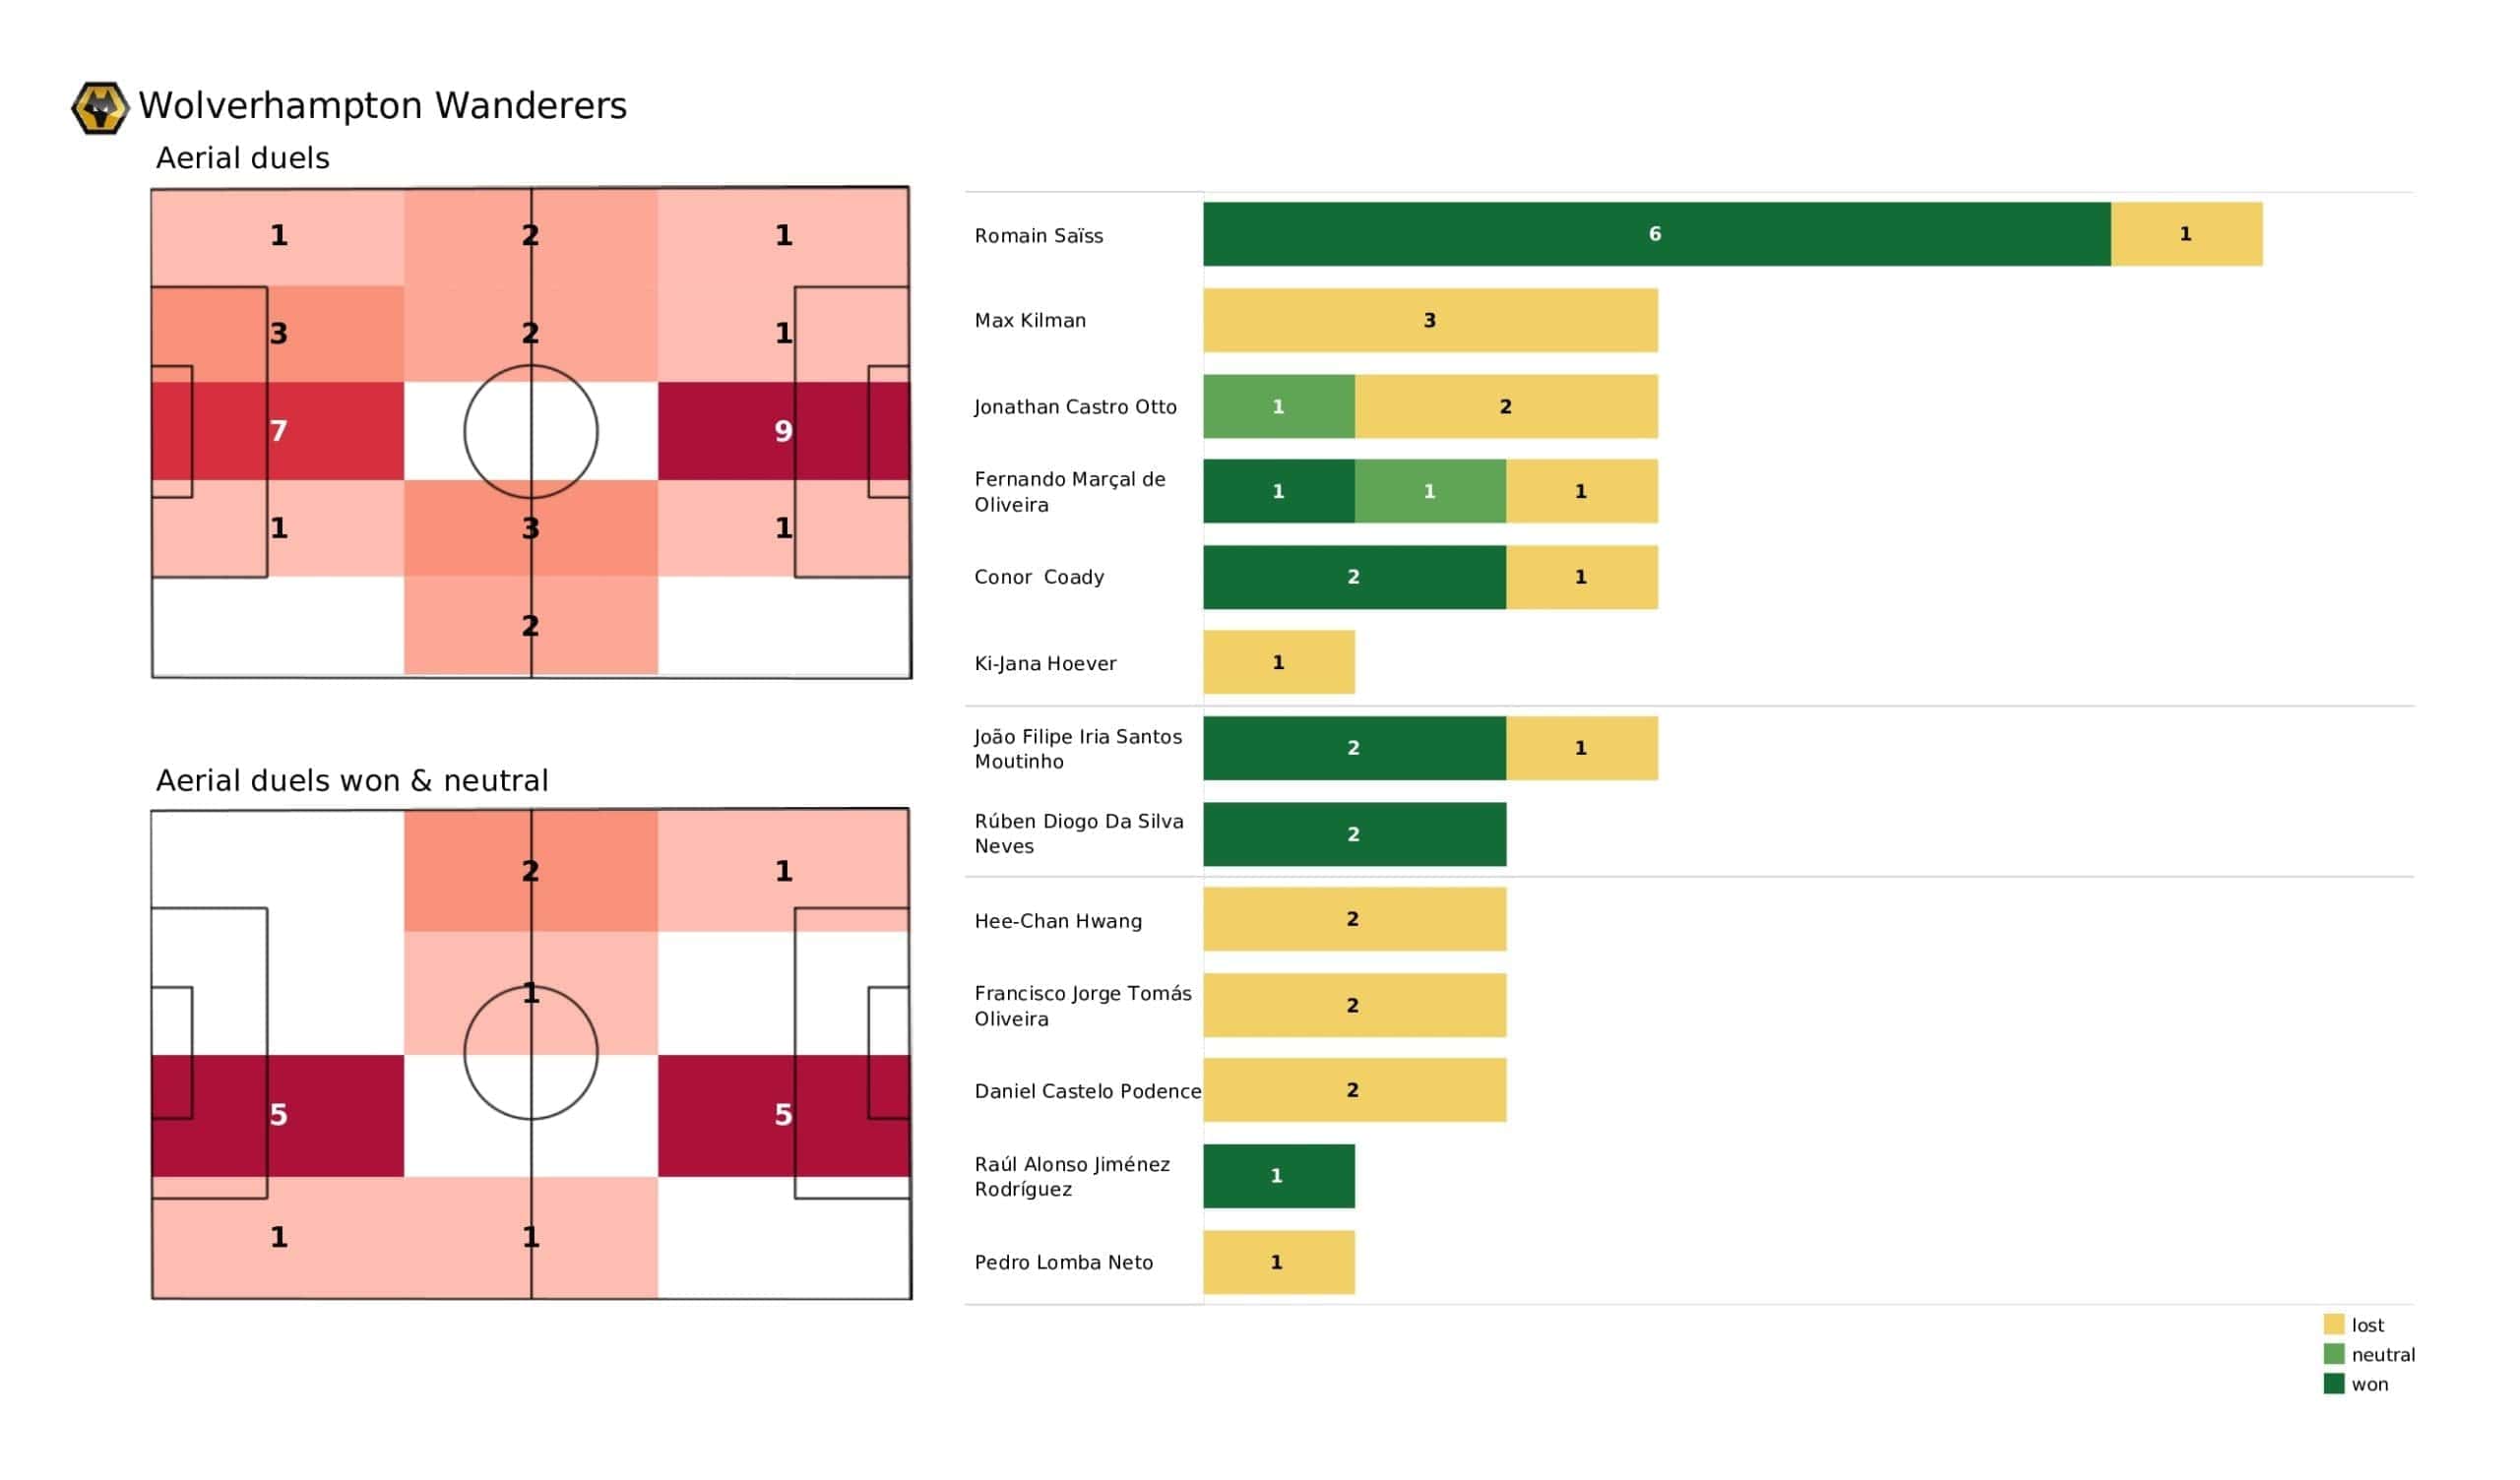
Task: Click the yellow 'lost' legend swatch
Action: tap(2333, 1324)
